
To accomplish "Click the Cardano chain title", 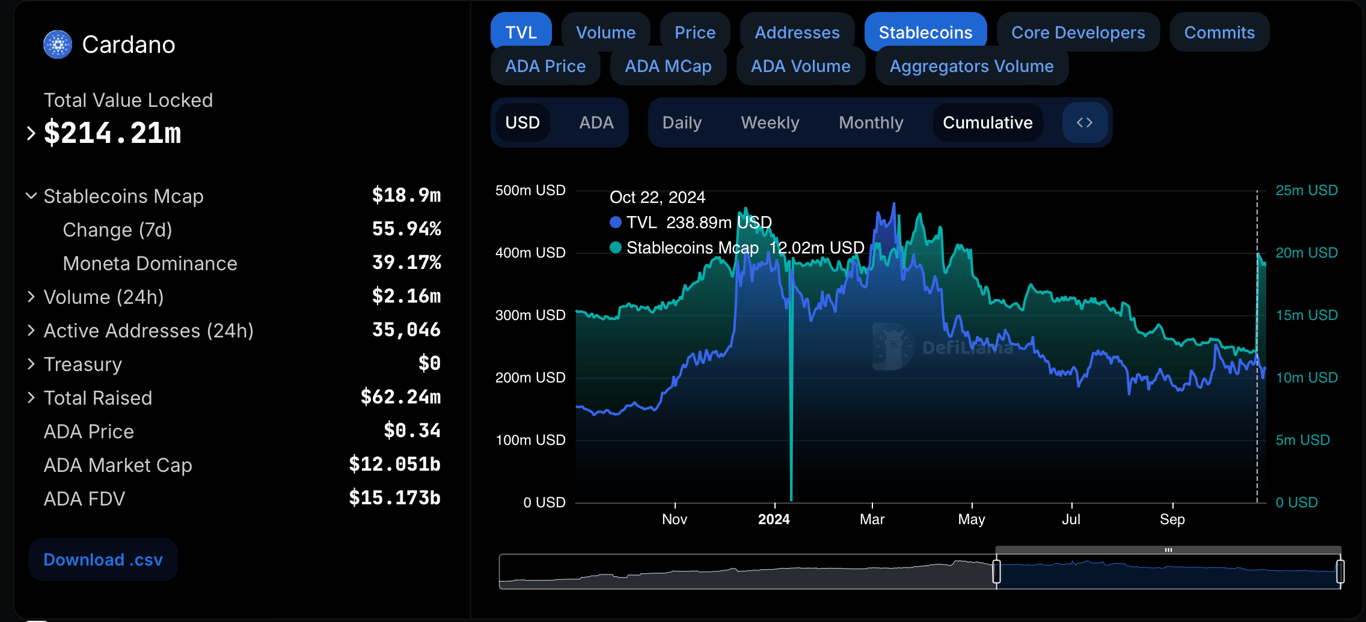I will point(128,44).
